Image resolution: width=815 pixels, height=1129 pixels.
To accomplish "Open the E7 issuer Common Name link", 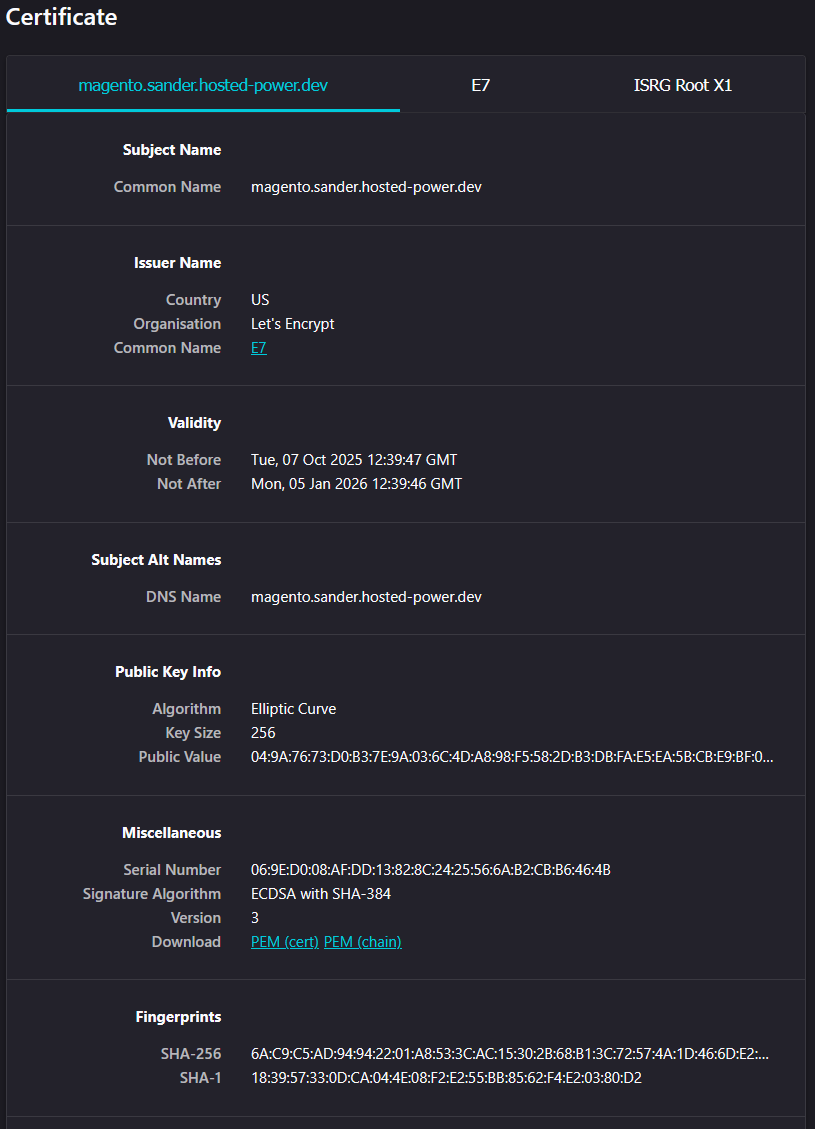I will click(x=258, y=347).
